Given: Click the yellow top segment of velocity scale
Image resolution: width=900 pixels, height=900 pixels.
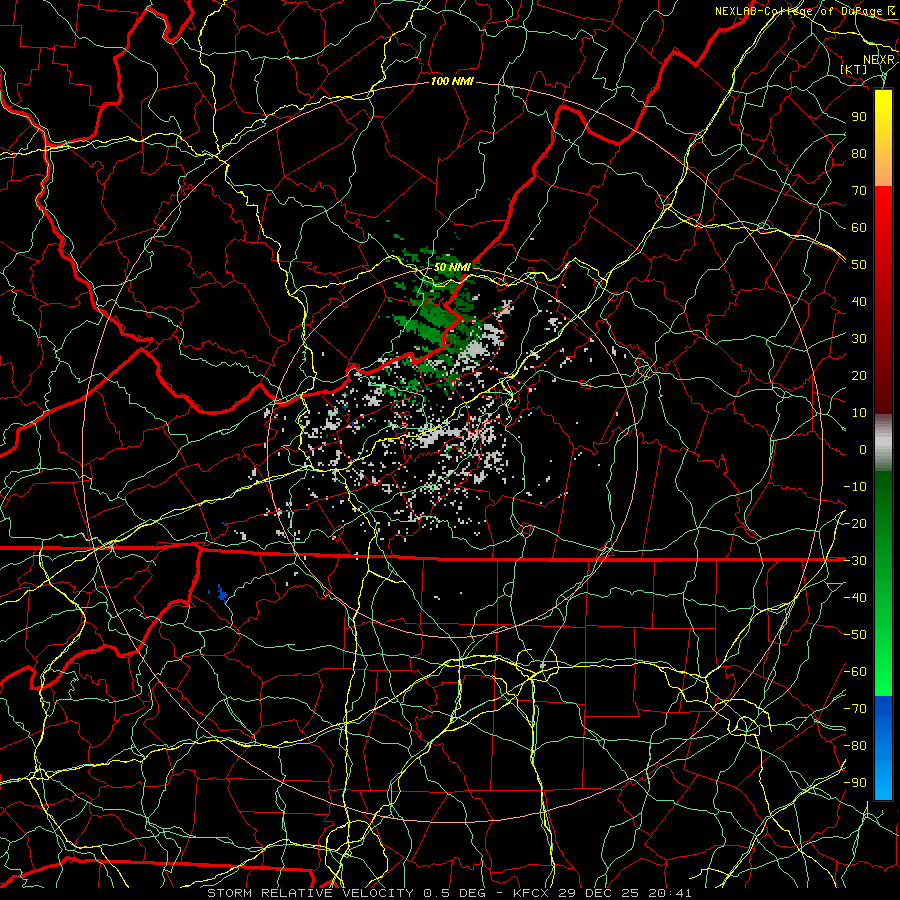Looking at the screenshot, I should pyautogui.click(x=883, y=138).
